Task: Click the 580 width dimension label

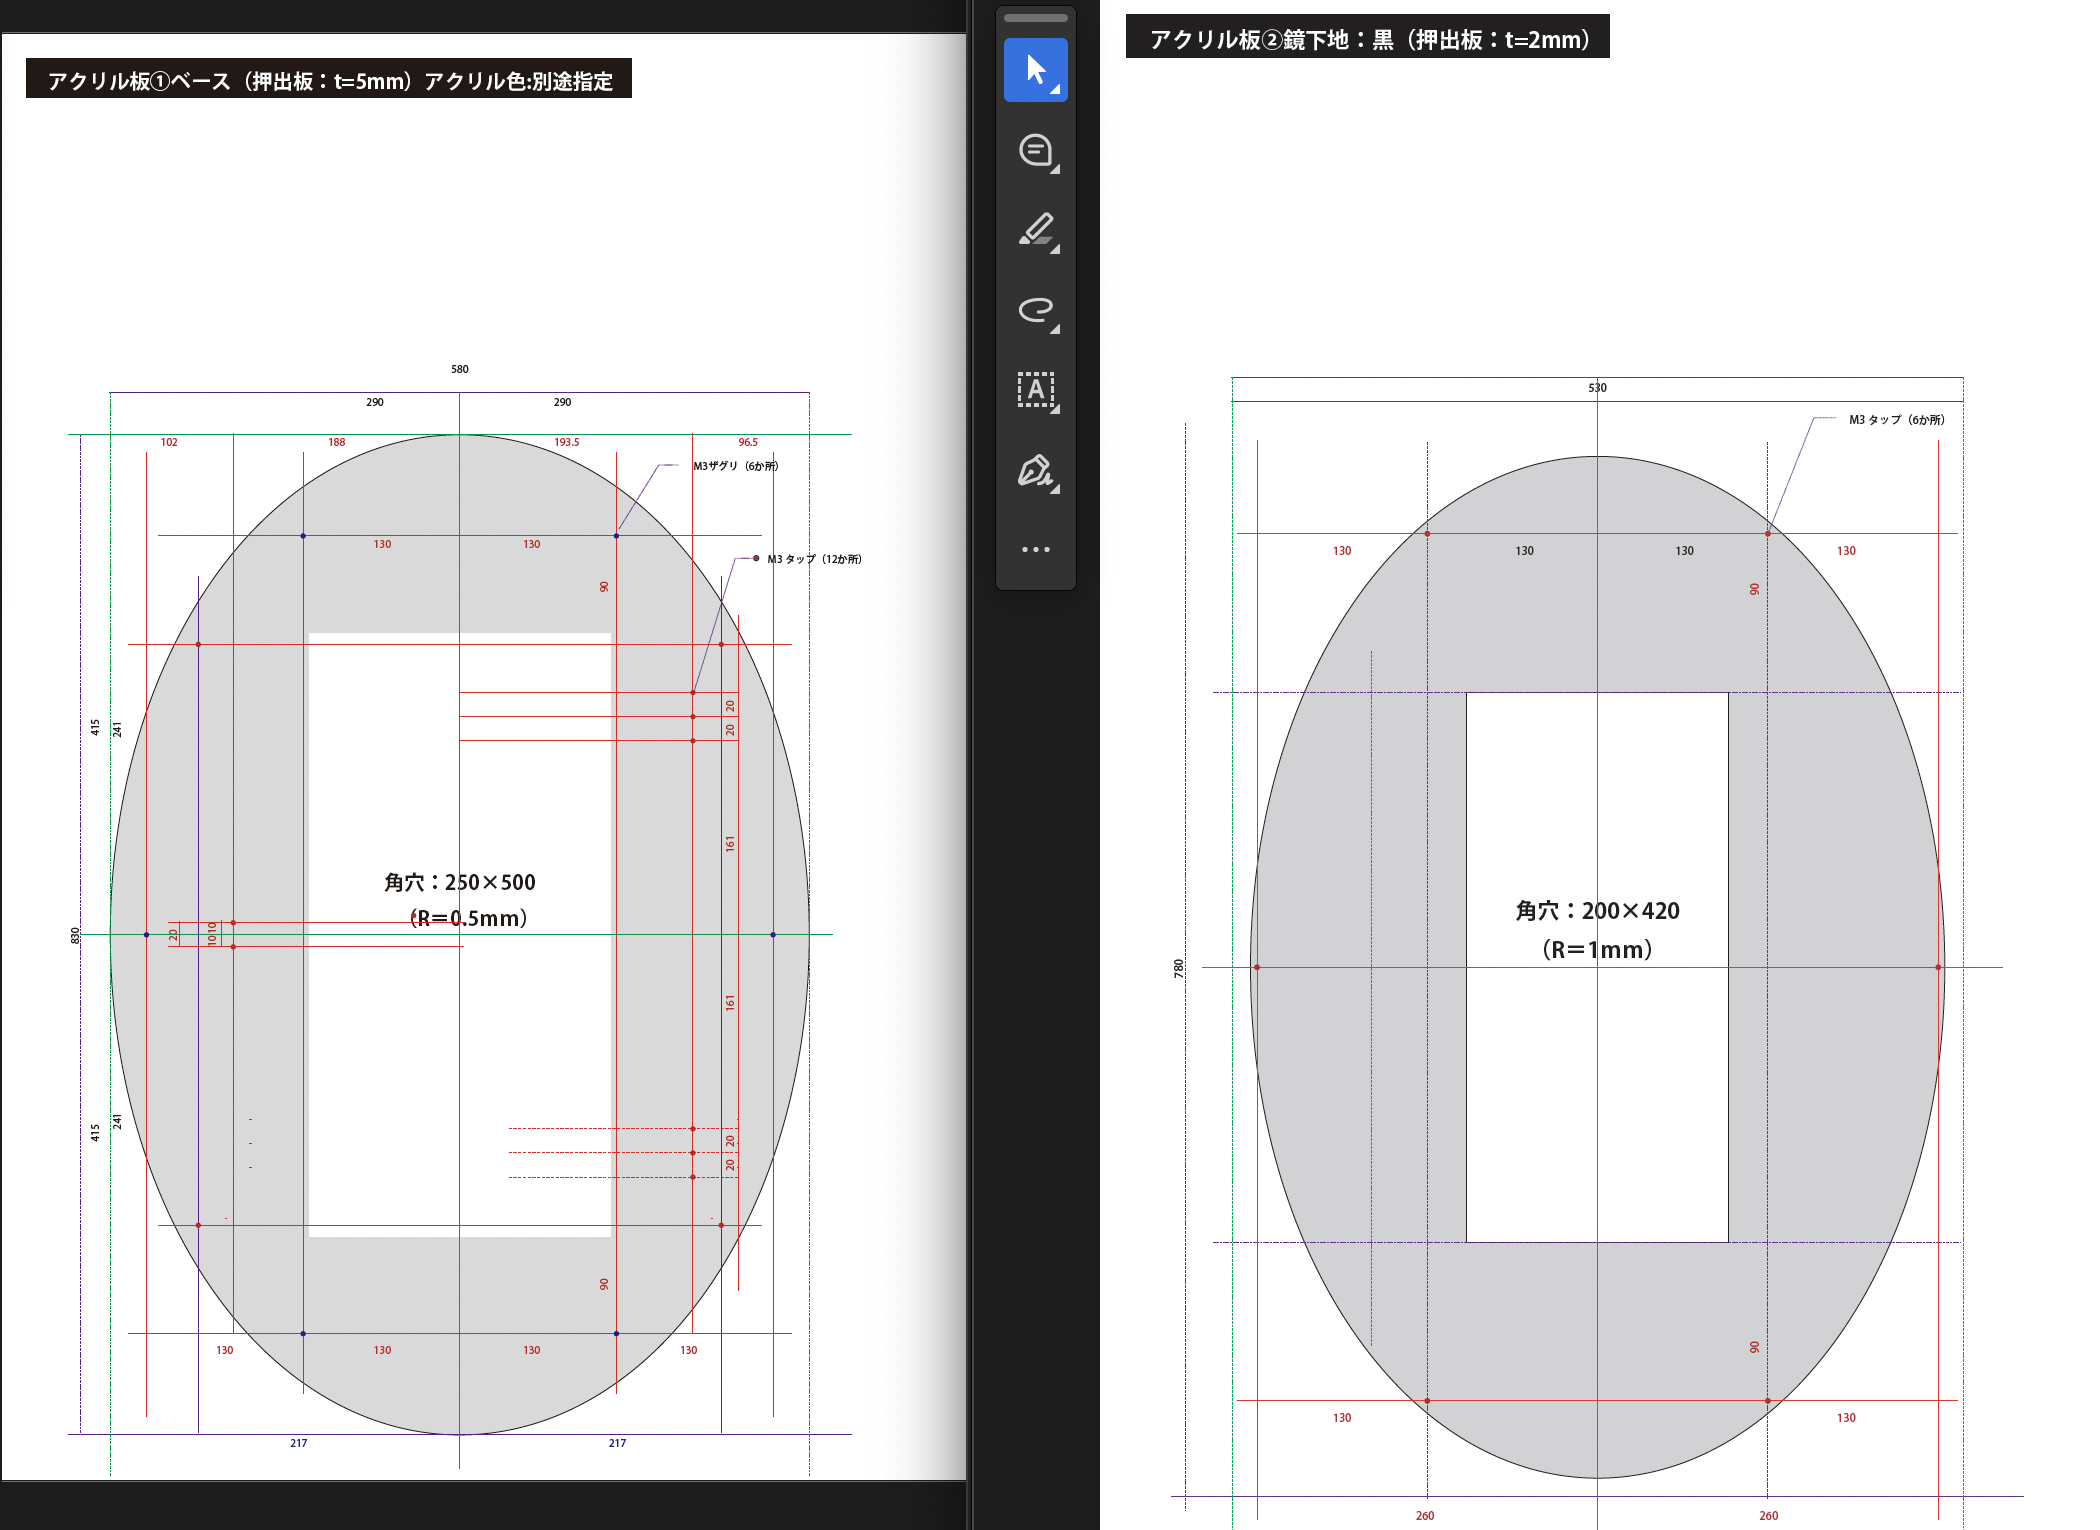Action: point(460,369)
